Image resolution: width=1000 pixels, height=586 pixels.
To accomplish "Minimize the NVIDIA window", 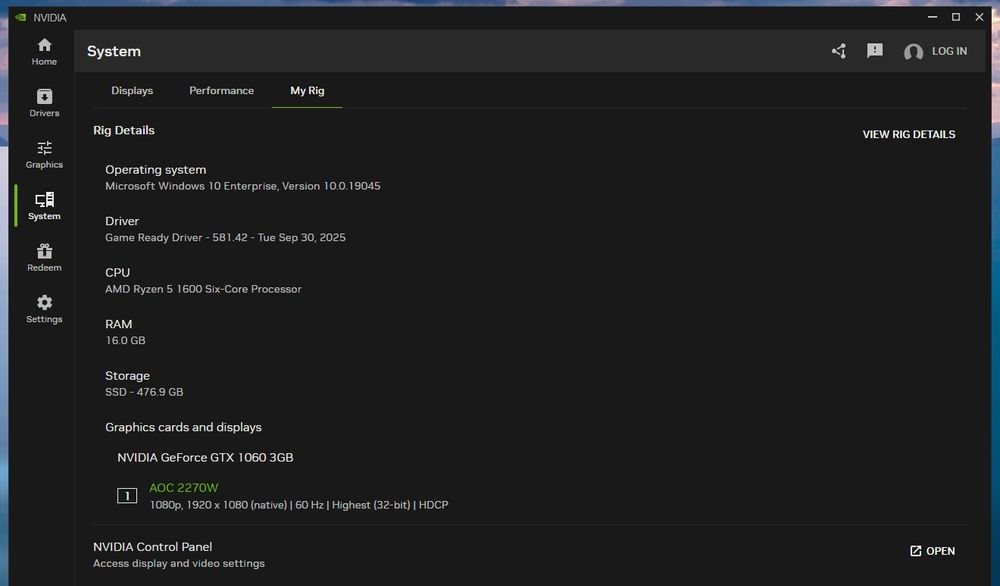I will point(932,17).
